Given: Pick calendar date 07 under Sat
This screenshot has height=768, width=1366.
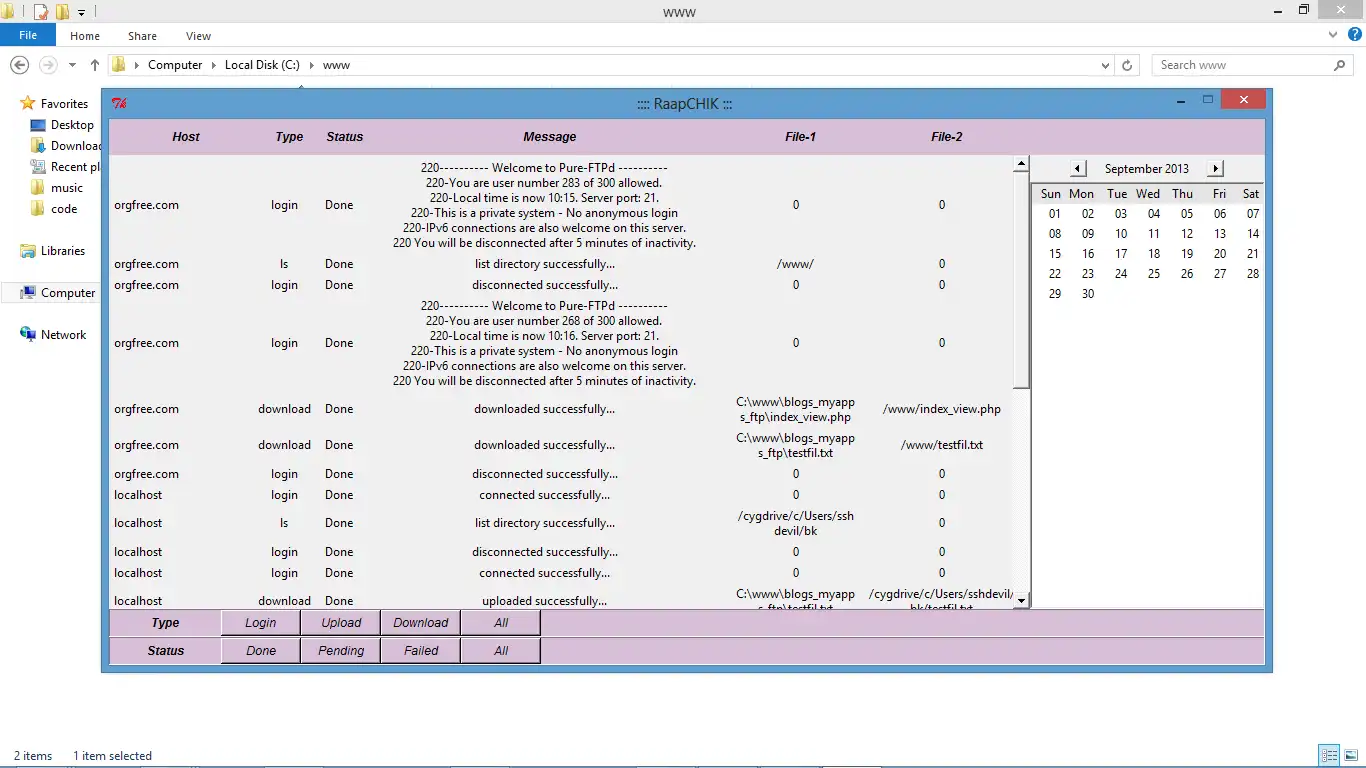Looking at the screenshot, I should (1253, 214).
